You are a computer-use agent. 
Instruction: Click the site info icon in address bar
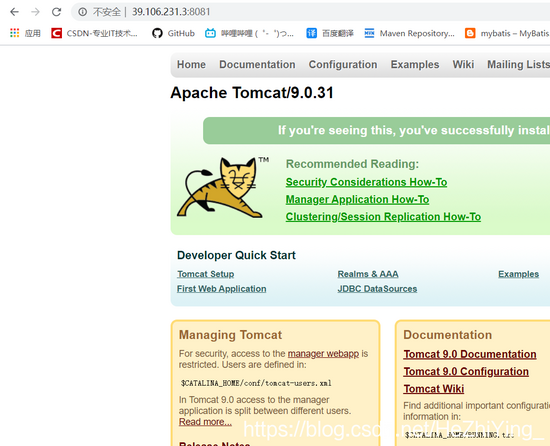[82, 12]
